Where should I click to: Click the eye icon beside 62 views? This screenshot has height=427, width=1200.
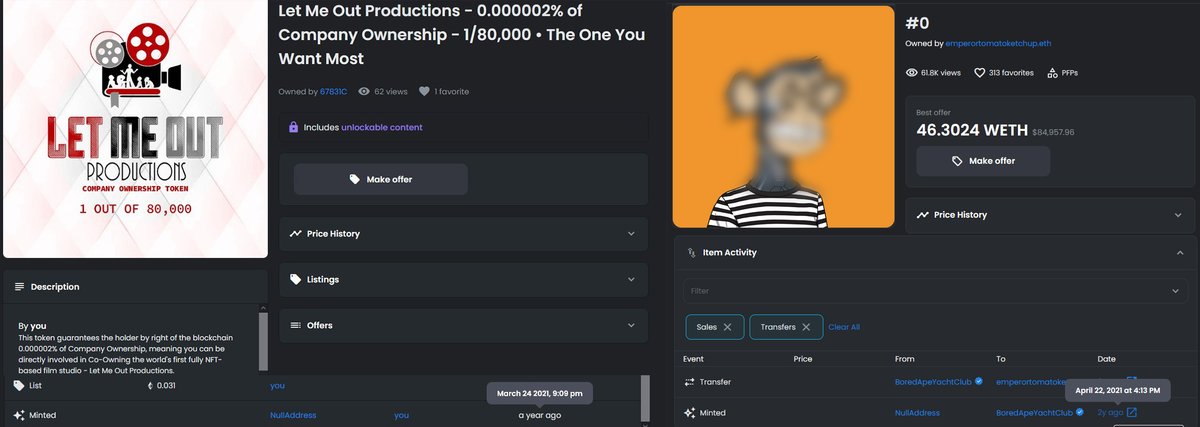point(364,91)
